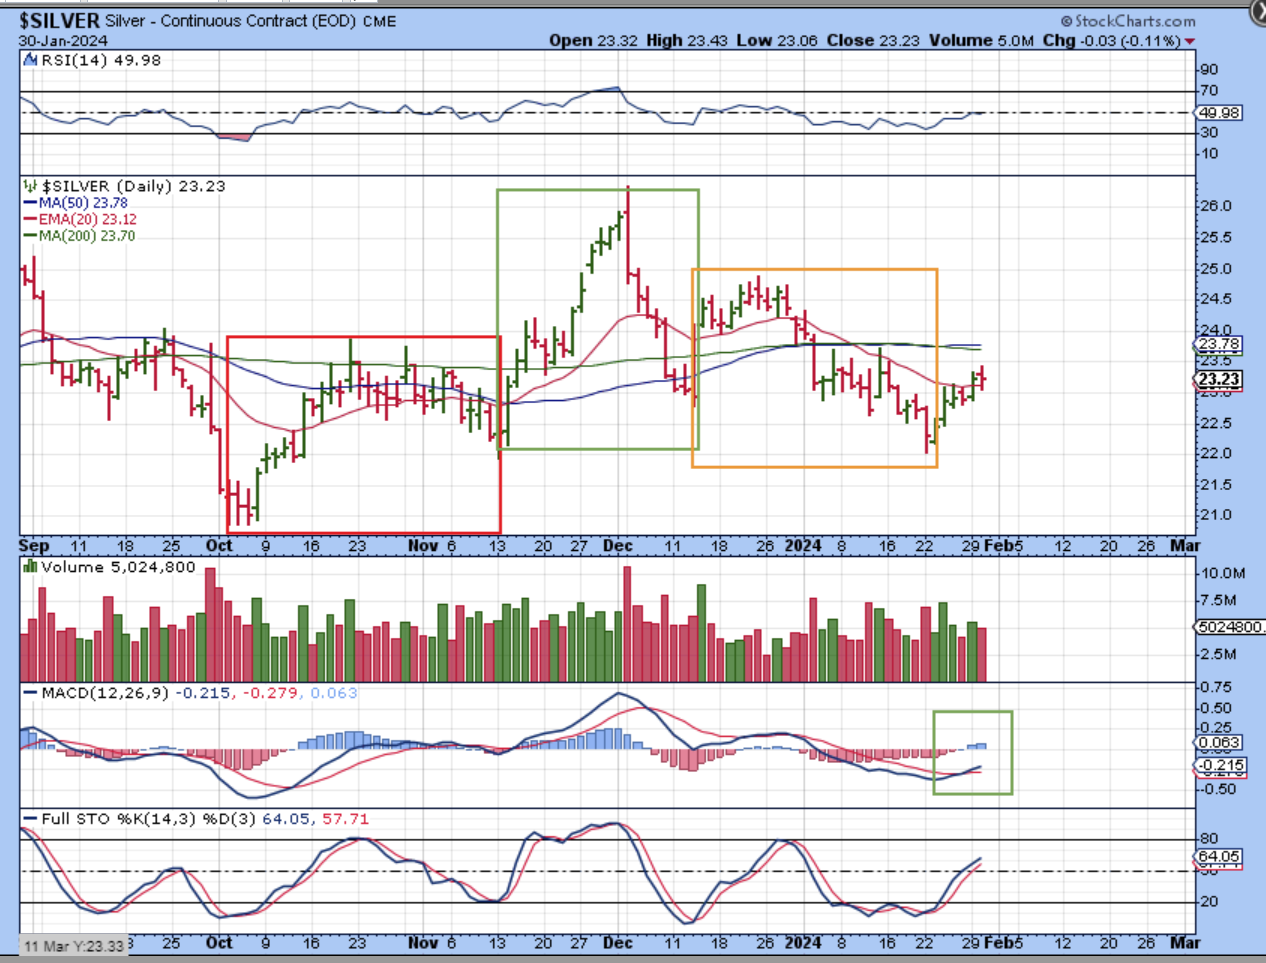
Task: Click the RSI(14) 49.98 indicator label
Action: point(100,61)
